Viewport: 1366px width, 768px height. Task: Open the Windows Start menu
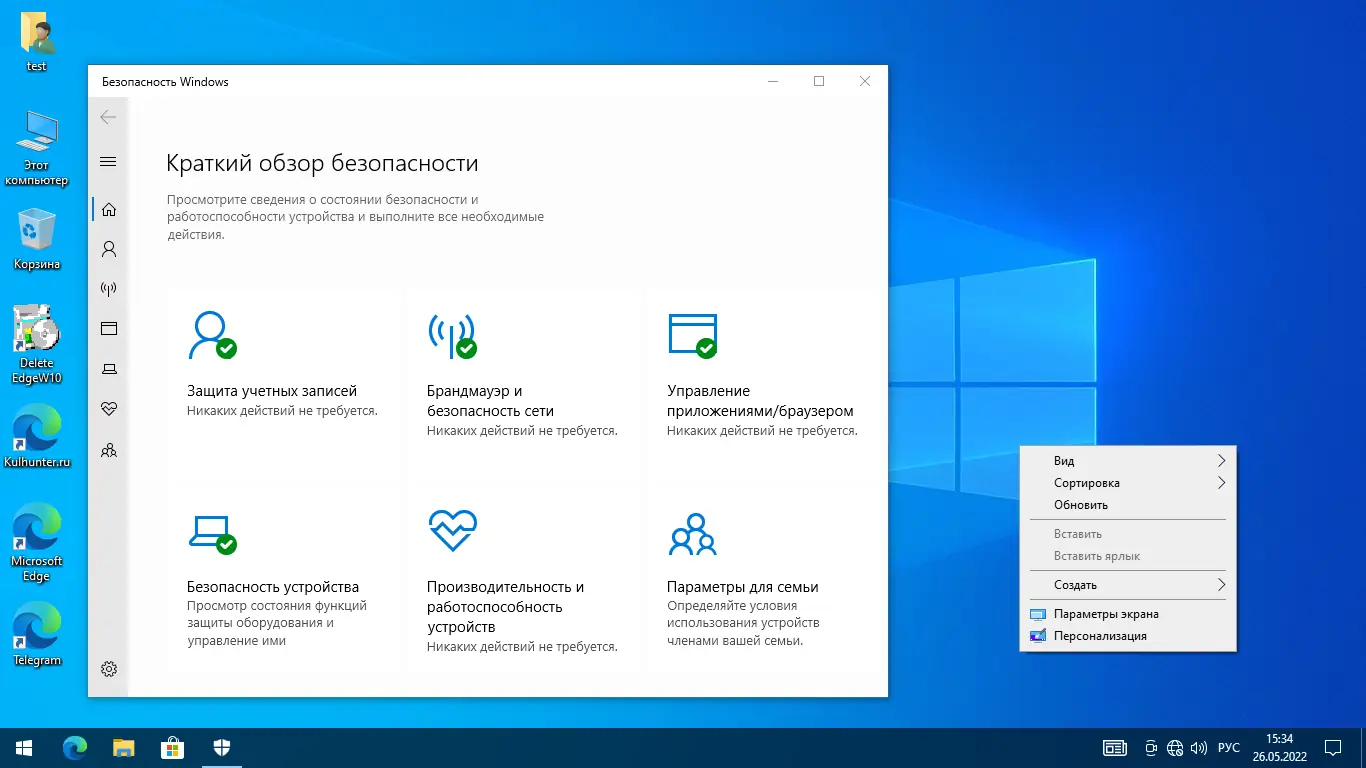24,747
